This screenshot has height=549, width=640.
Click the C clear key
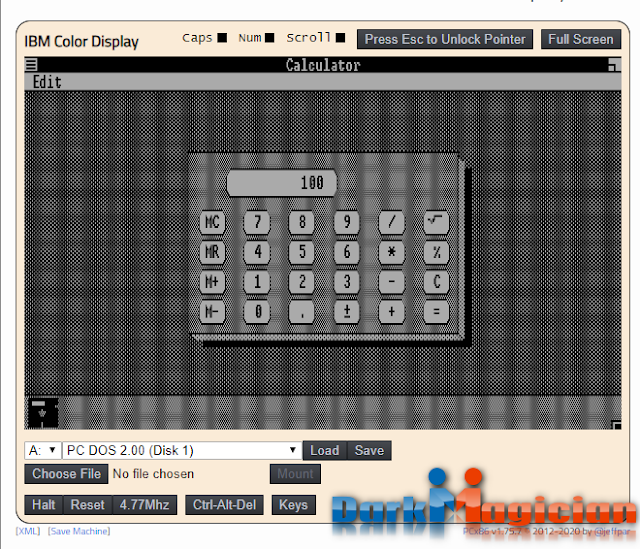tap(436, 282)
